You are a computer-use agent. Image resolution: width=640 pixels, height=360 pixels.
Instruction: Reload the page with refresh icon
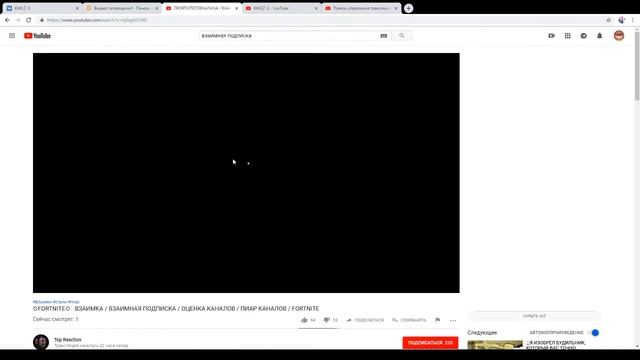click(x=29, y=20)
